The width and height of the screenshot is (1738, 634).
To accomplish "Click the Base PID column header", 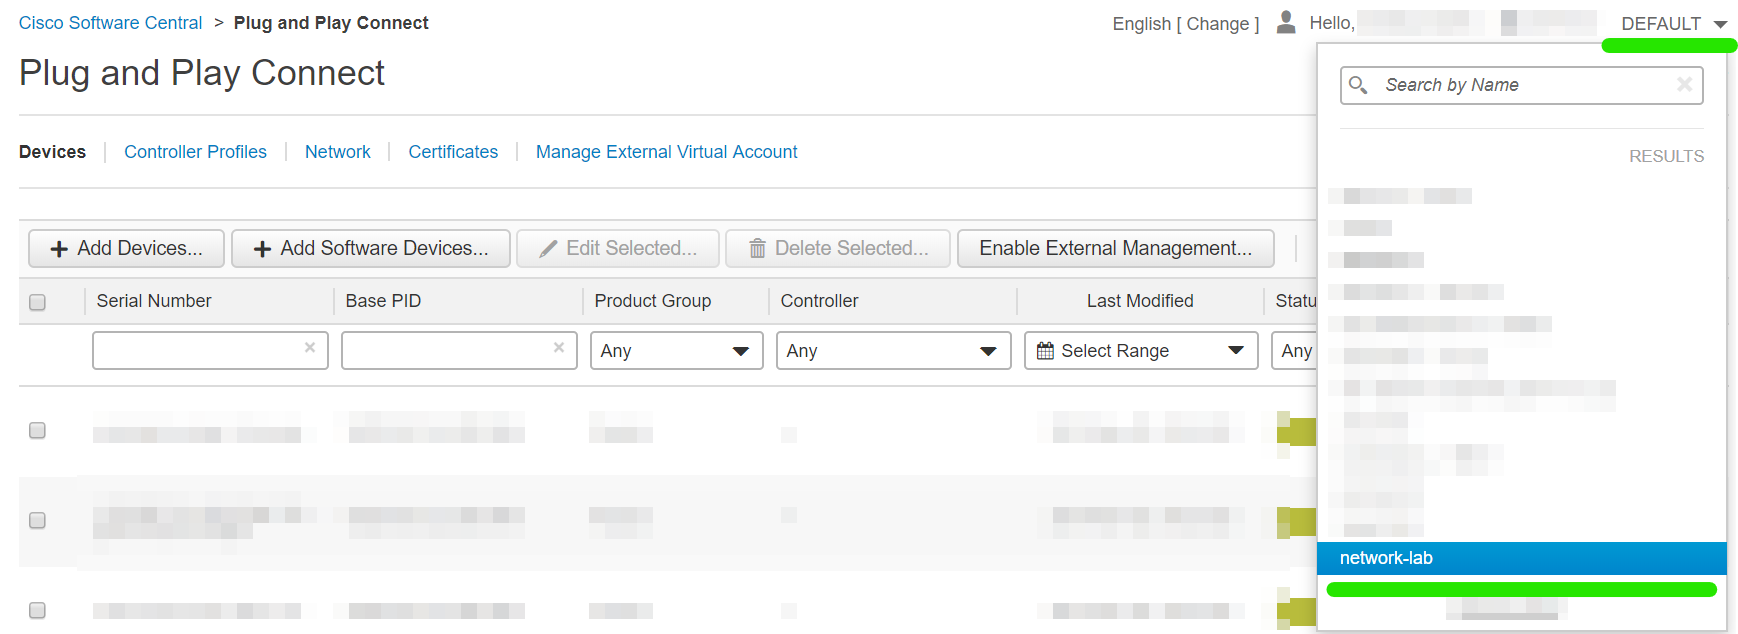I will click(383, 301).
